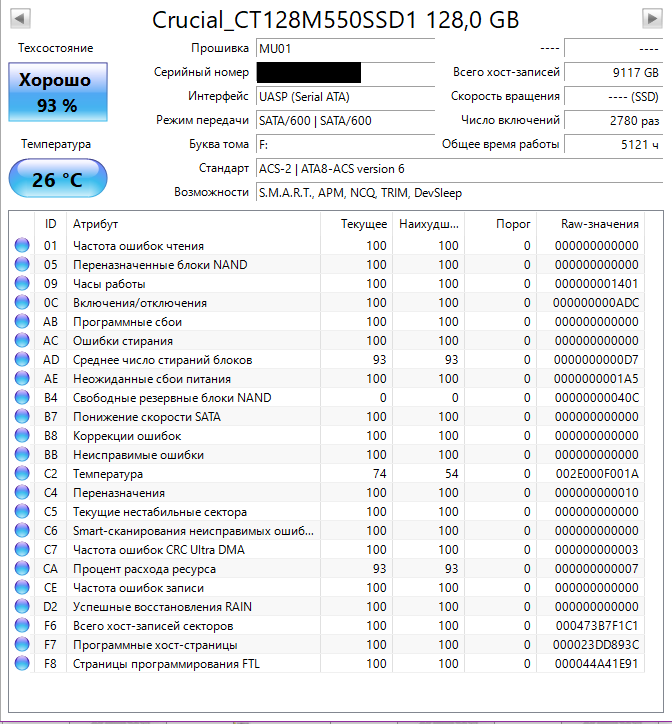This screenshot has width=672, height=724.
Task: Go to next disk with right arrow
Action: (652, 18)
